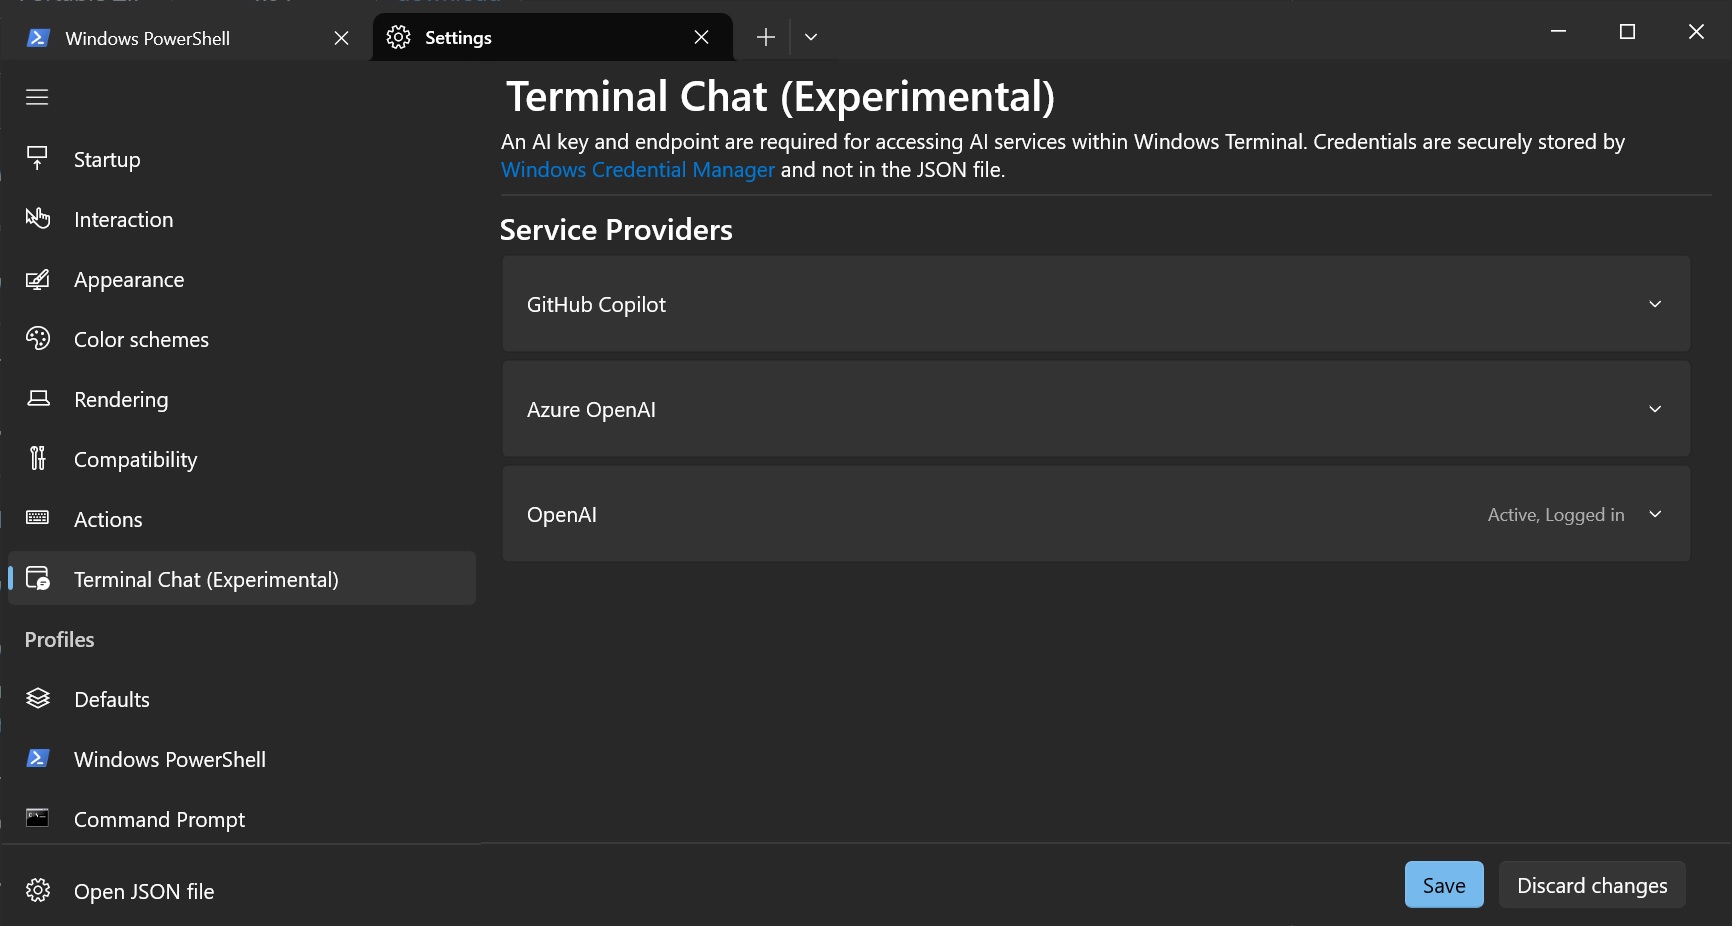1732x926 pixels.
Task: Discard changes to settings
Action: coord(1591,884)
